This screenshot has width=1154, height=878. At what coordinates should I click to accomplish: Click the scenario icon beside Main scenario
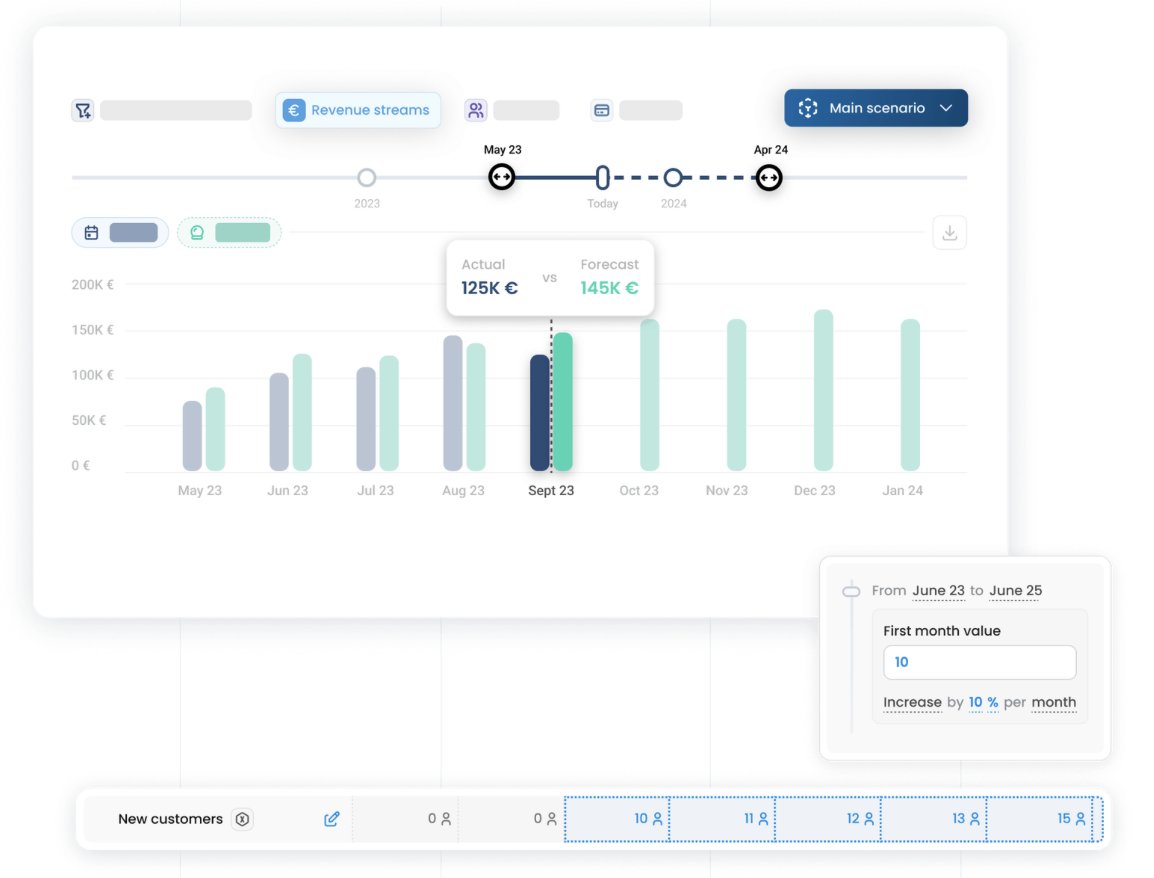pyautogui.click(x=808, y=108)
